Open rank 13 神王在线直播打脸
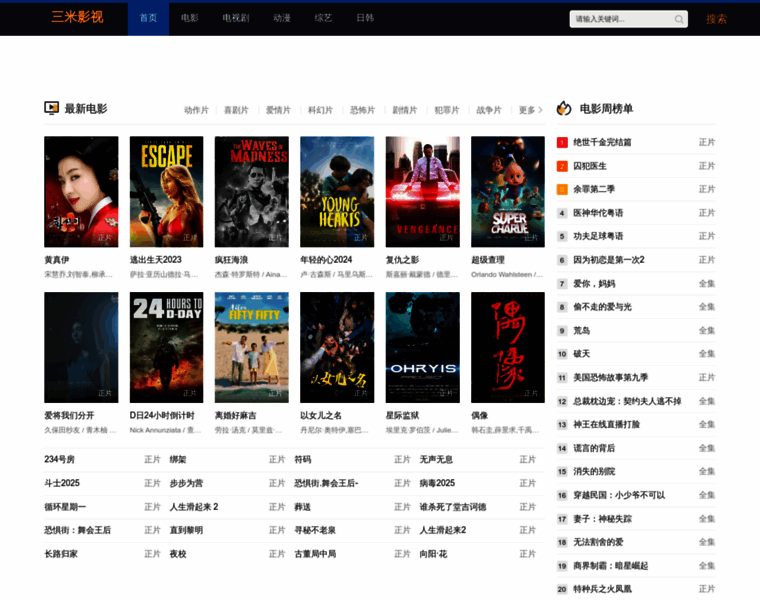760x600 pixels. [606, 425]
